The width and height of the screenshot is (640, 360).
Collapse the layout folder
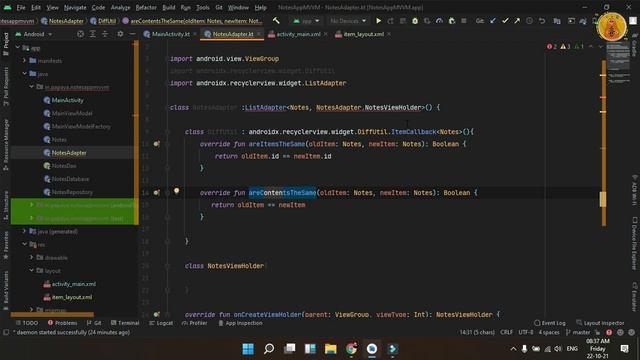coord(31,270)
